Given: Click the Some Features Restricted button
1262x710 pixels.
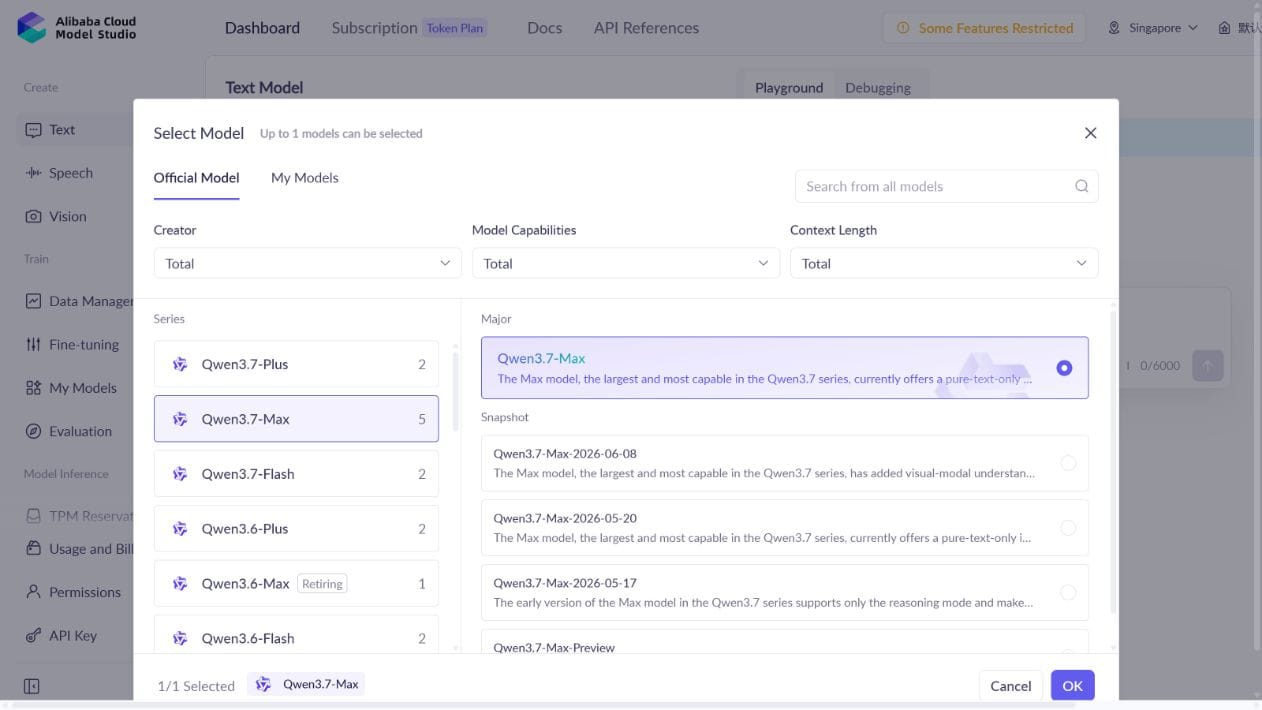Looking at the screenshot, I should 985,28.
